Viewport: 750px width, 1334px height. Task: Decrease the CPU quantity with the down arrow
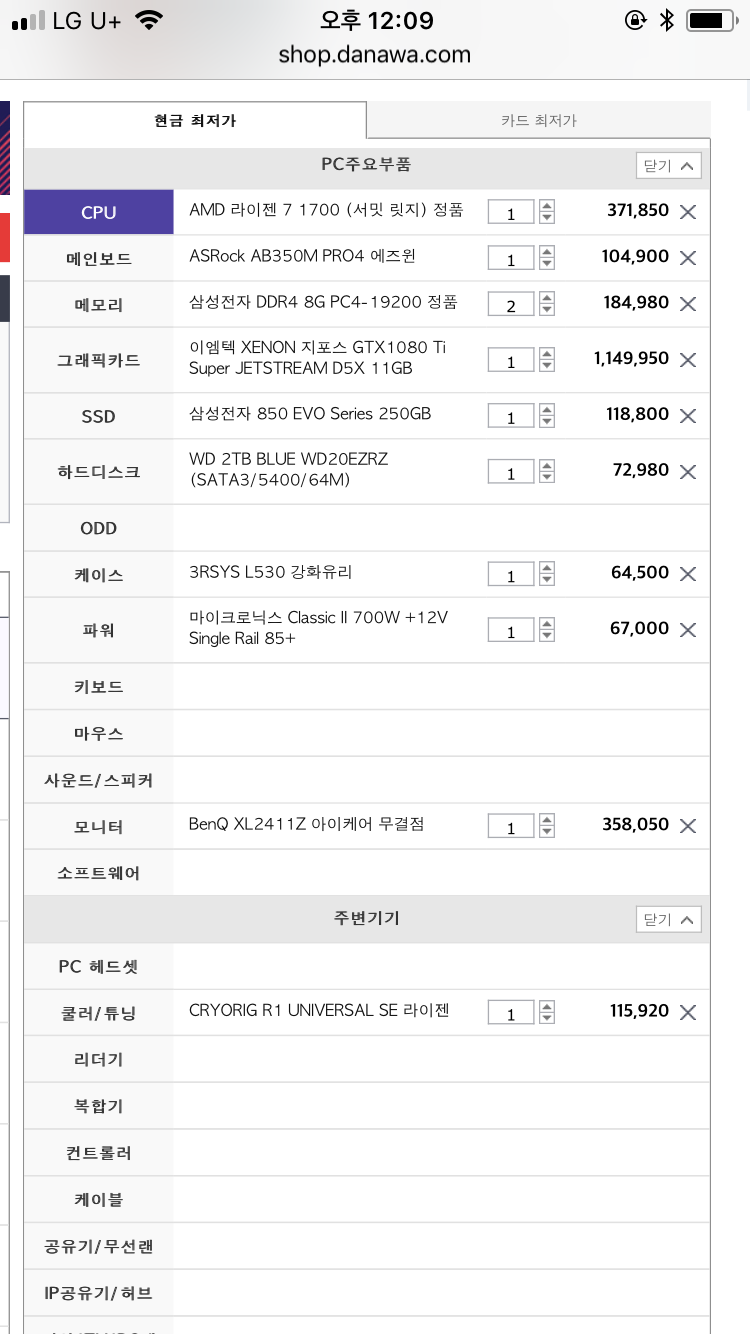coord(546,218)
